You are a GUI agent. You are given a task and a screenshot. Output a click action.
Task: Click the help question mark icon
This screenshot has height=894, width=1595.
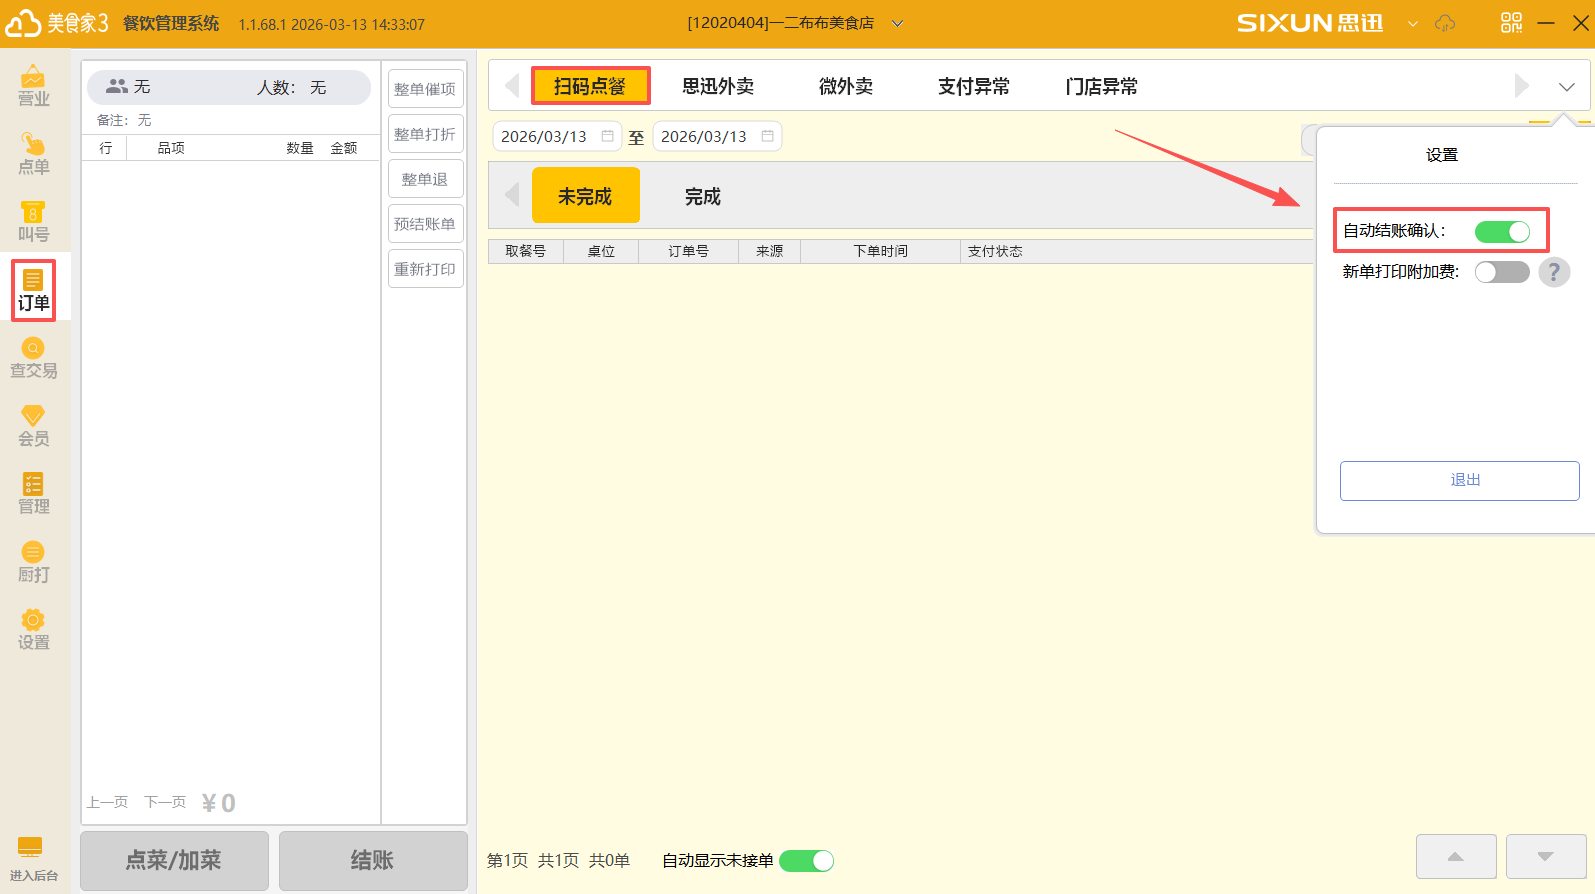click(1553, 272)
